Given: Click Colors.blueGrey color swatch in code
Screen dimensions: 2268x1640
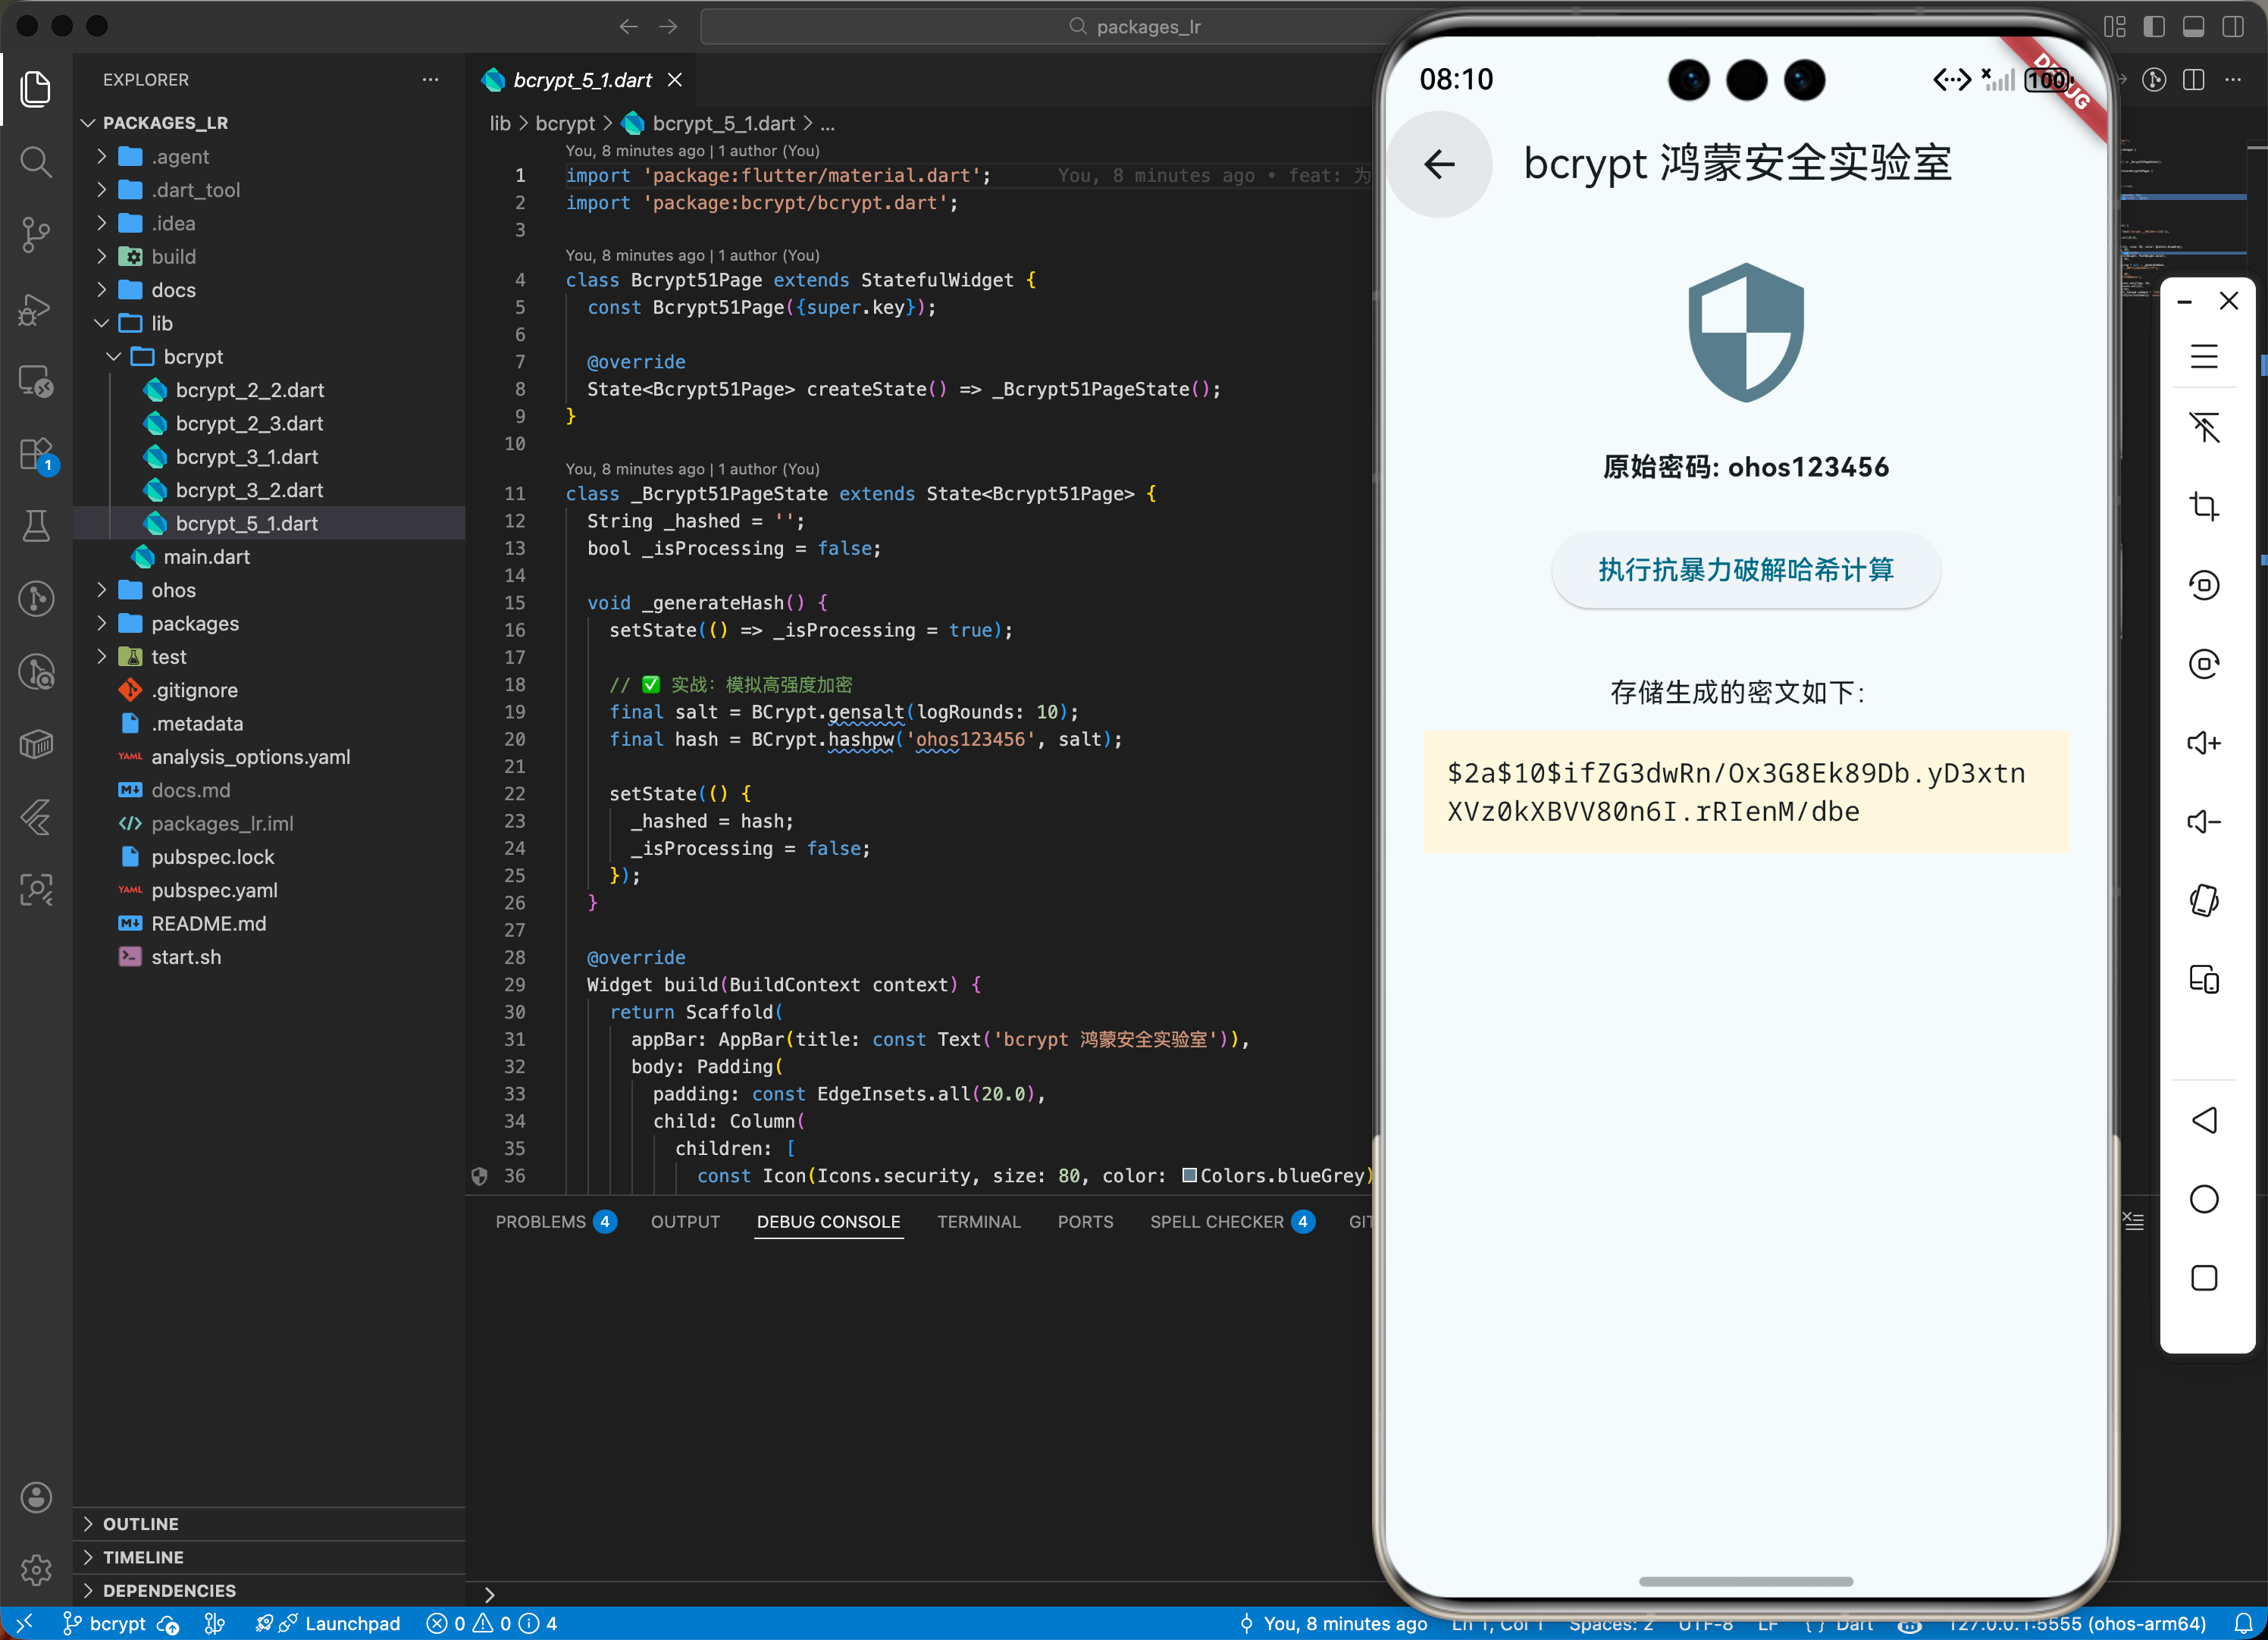Looking at the screenshot, I should coord(1190,1176).
